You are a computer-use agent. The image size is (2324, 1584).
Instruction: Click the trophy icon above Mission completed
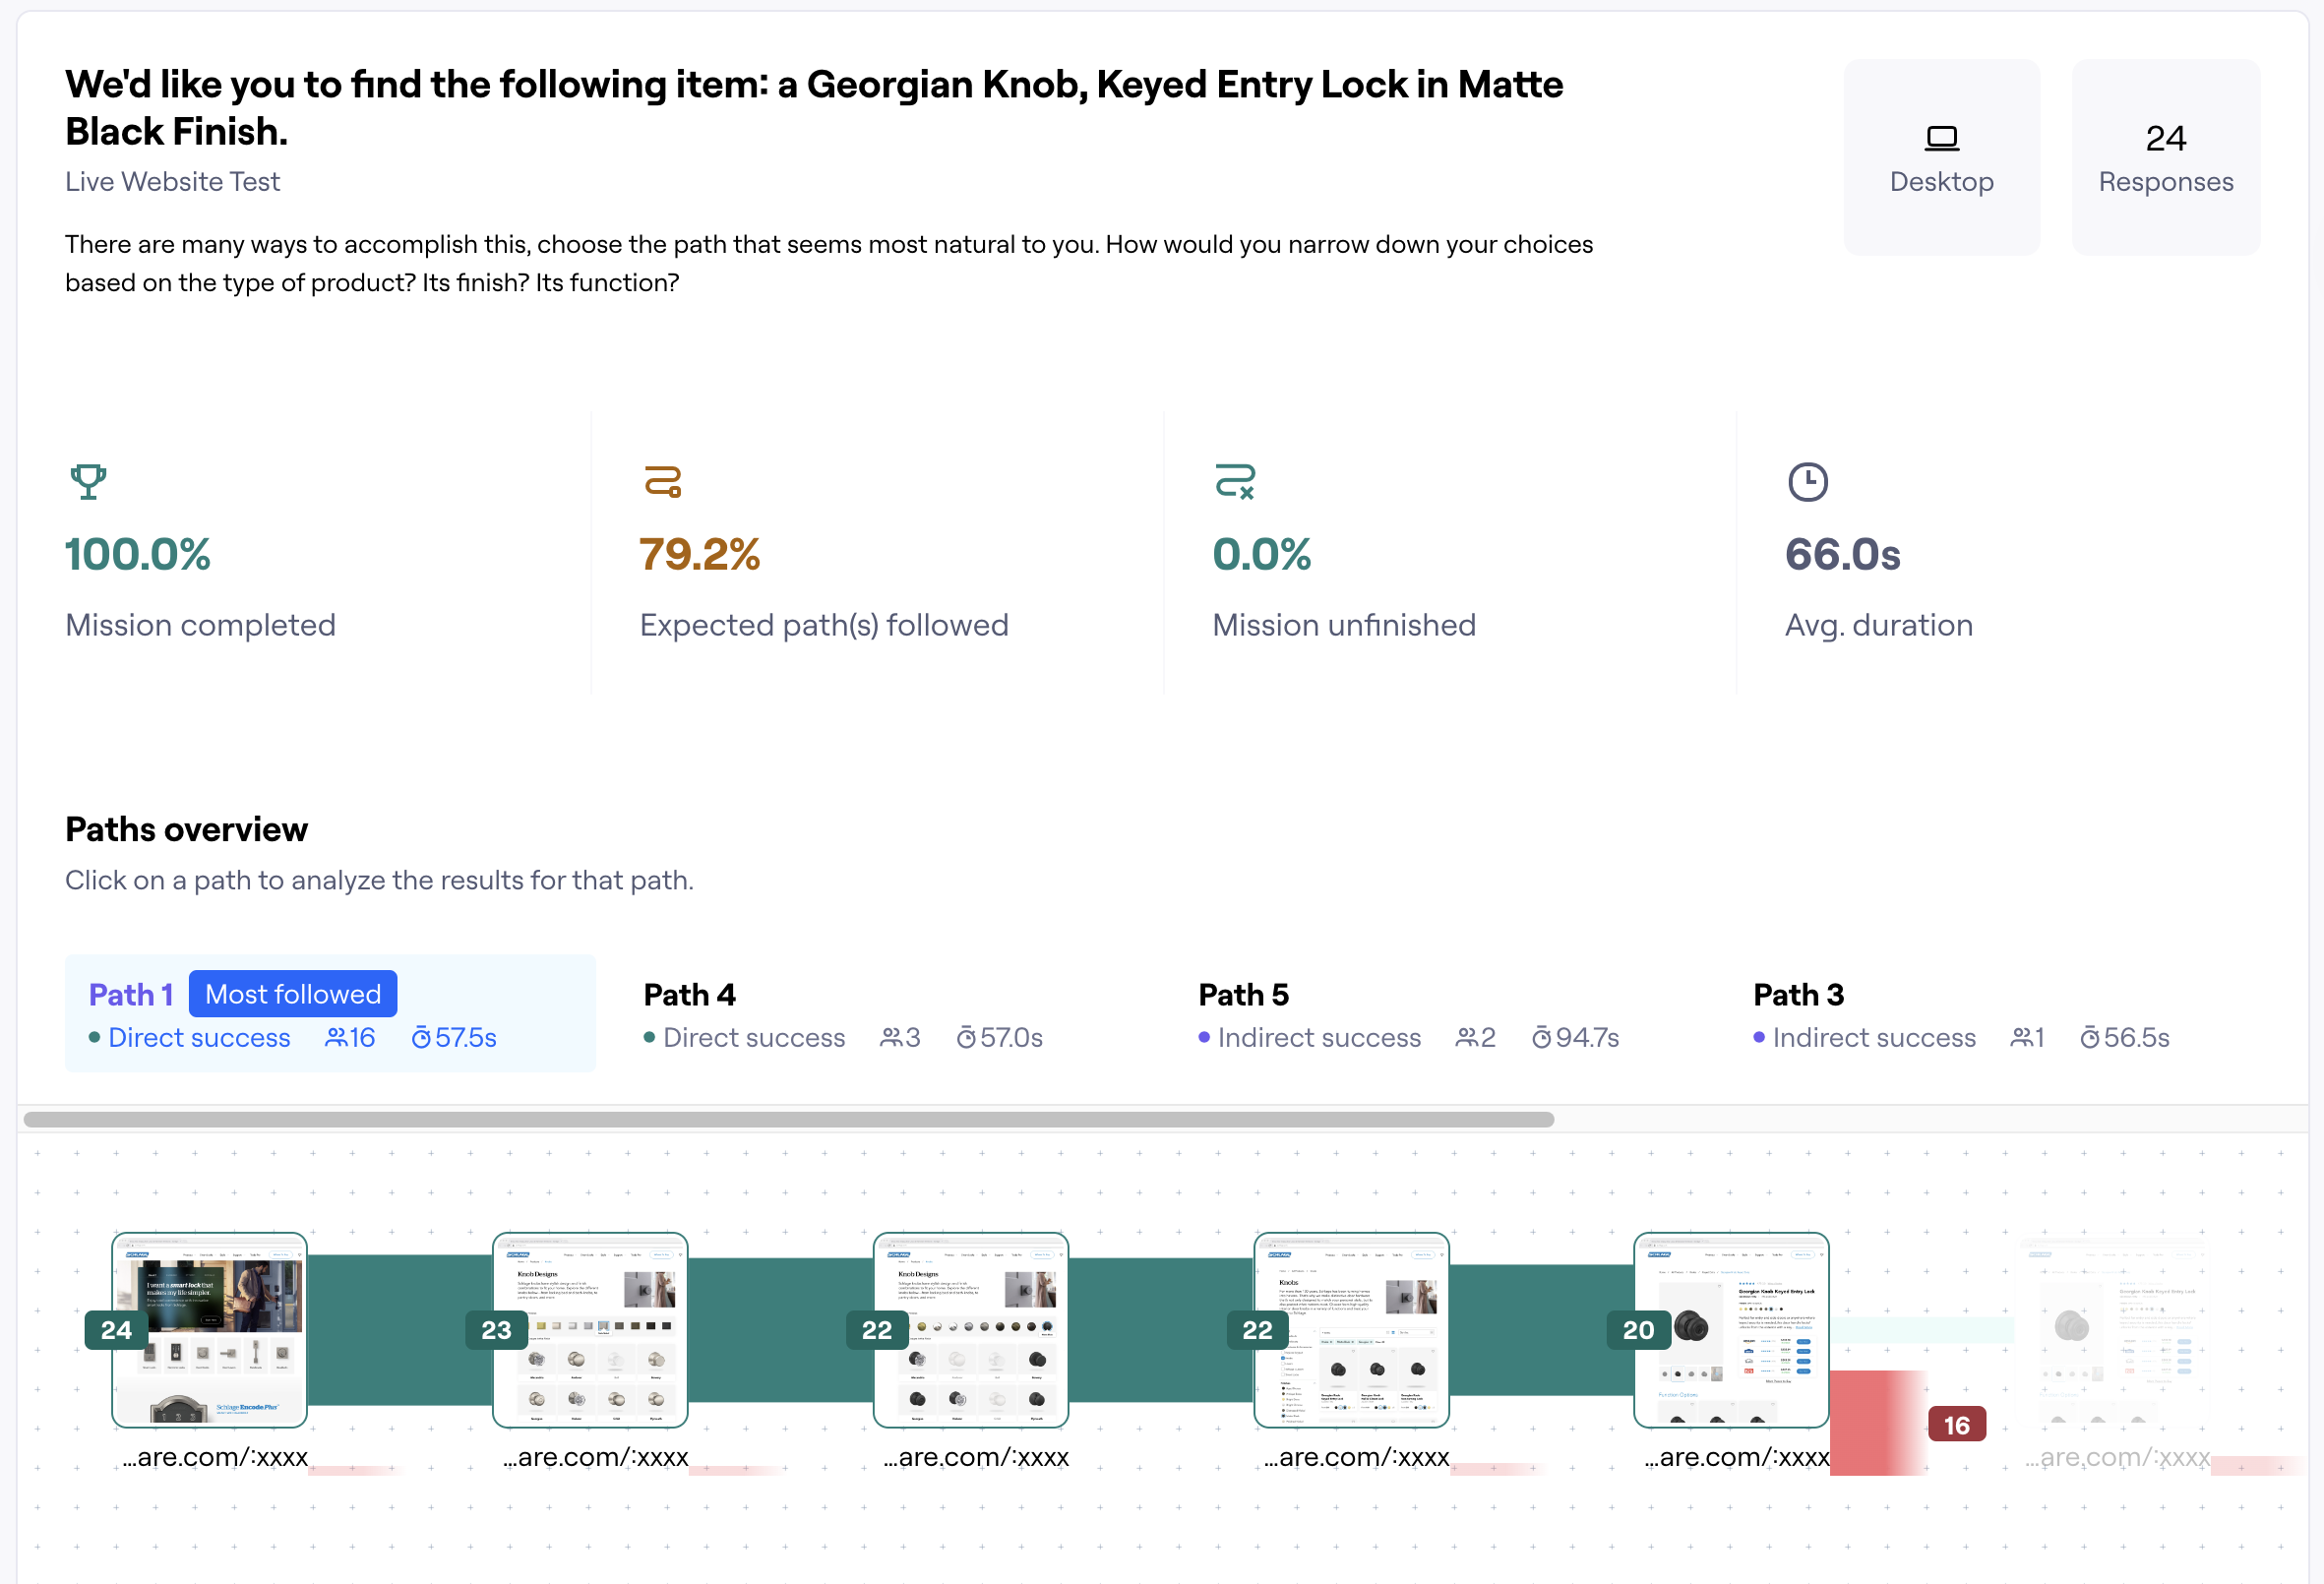tap(88, 483)
